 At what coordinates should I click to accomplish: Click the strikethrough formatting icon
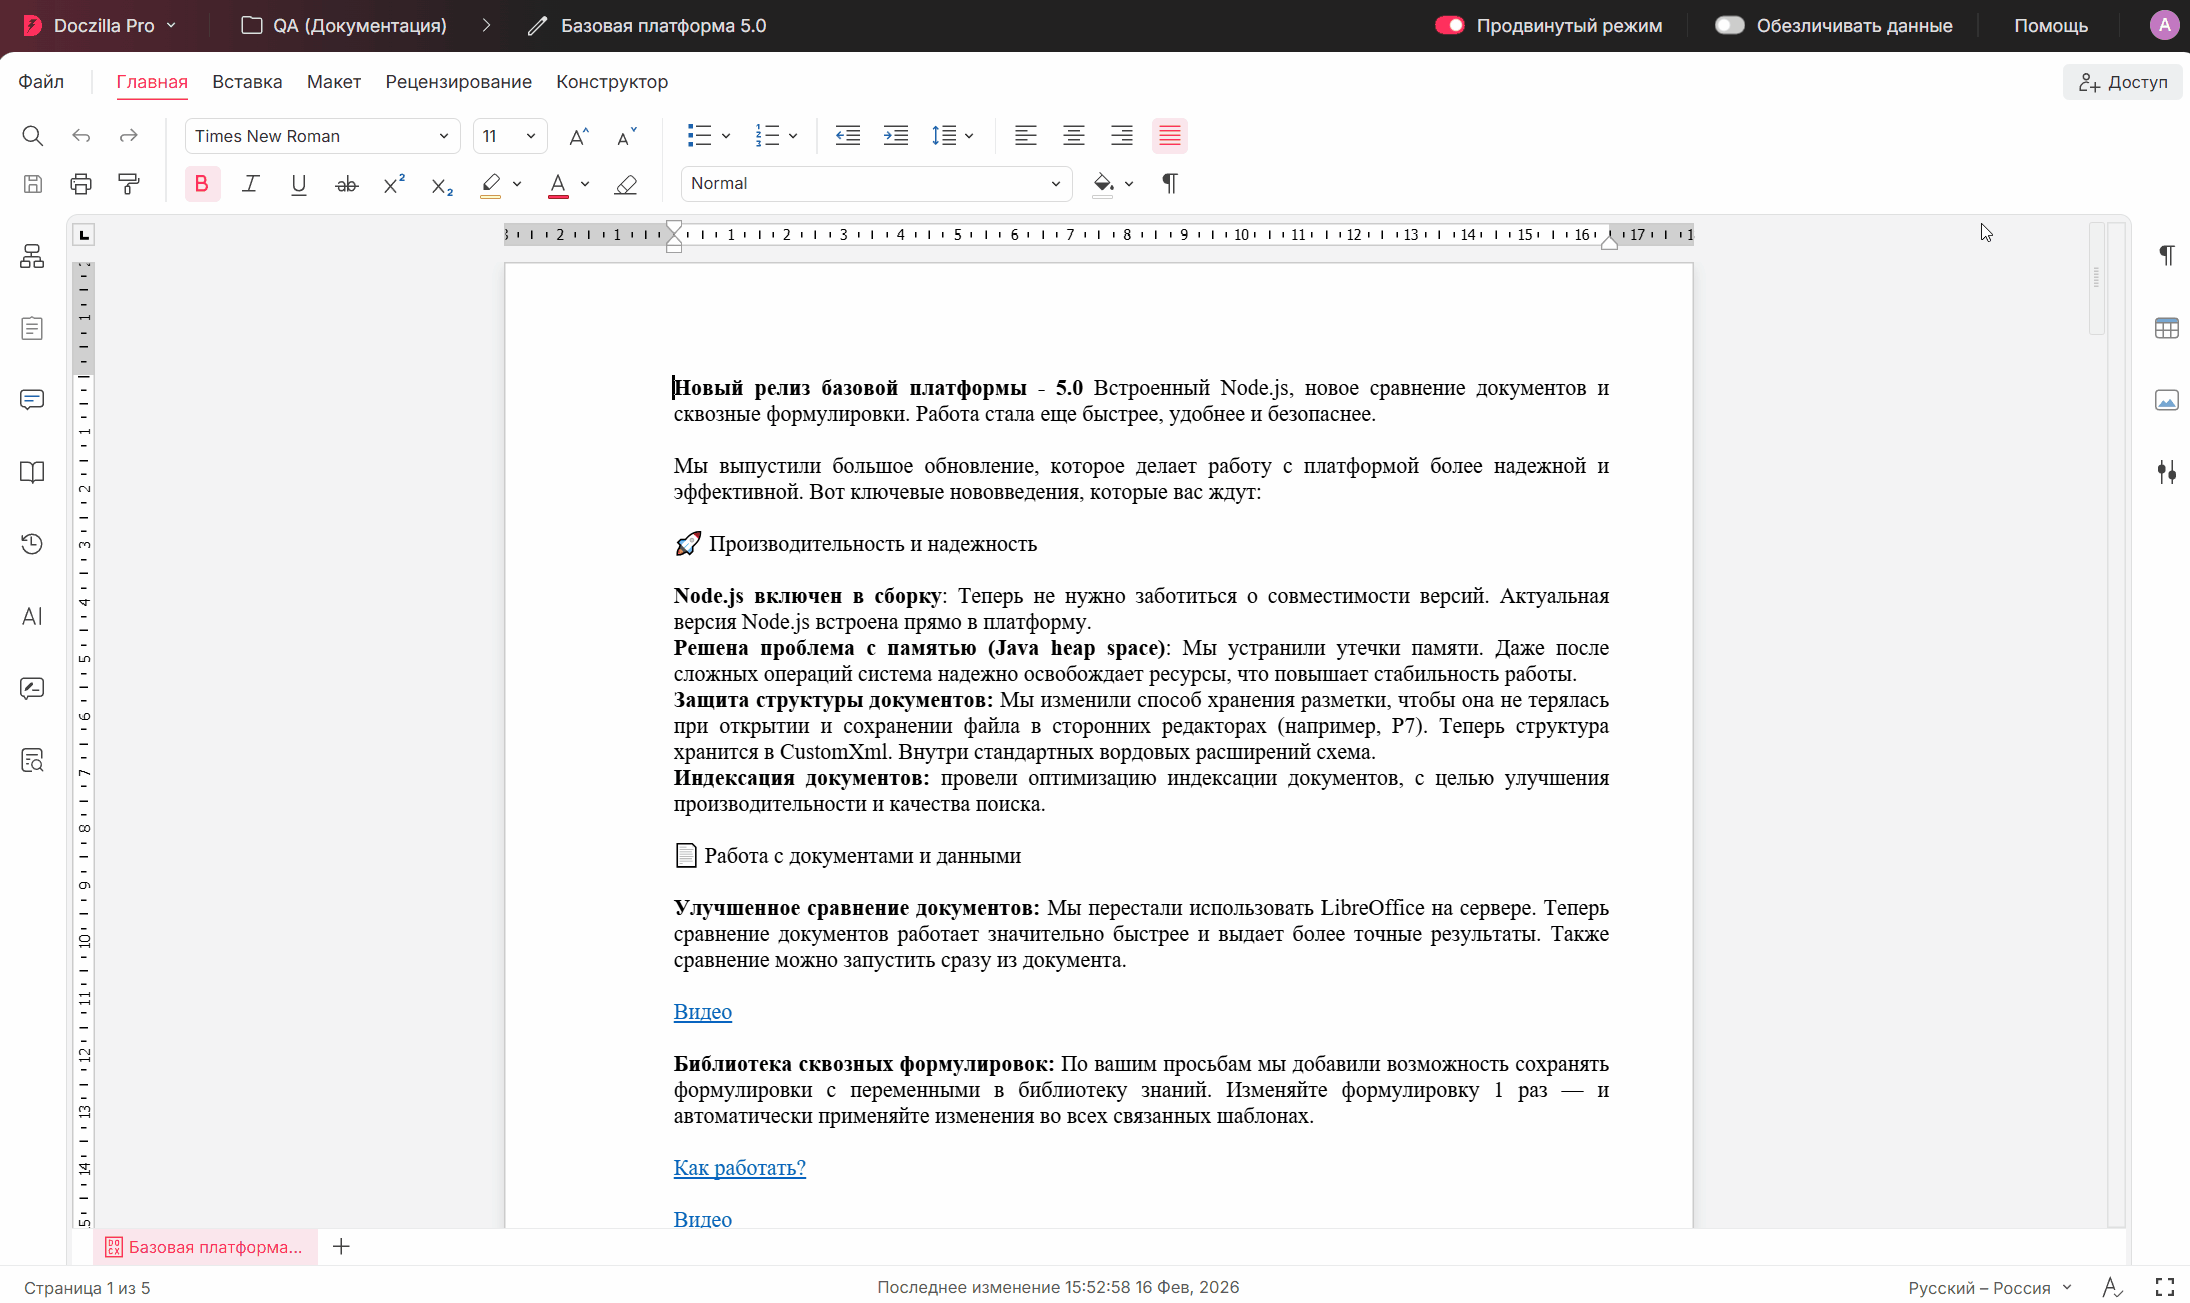pos(346,184)
